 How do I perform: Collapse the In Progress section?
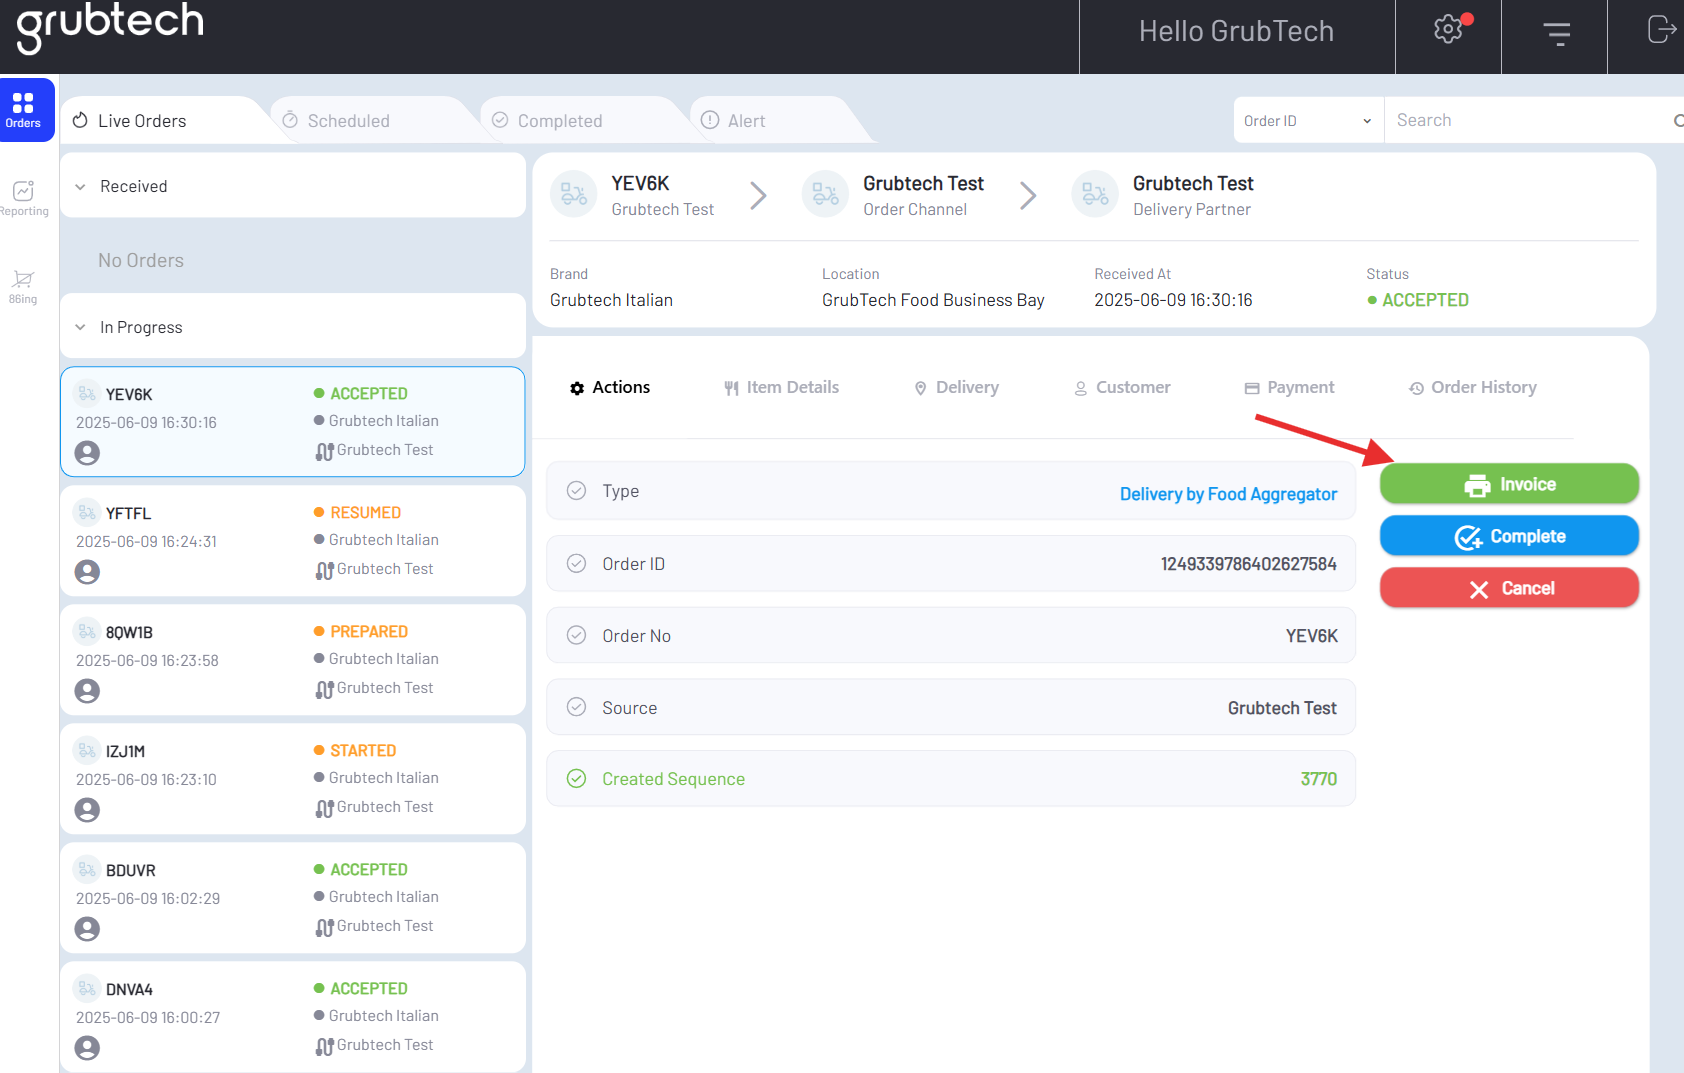pos(81,328)
